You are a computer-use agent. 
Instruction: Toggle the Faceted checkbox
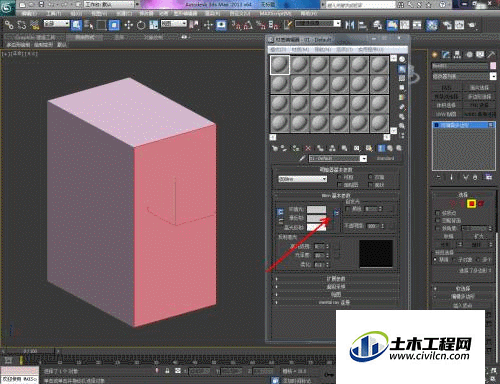point(370,185)
